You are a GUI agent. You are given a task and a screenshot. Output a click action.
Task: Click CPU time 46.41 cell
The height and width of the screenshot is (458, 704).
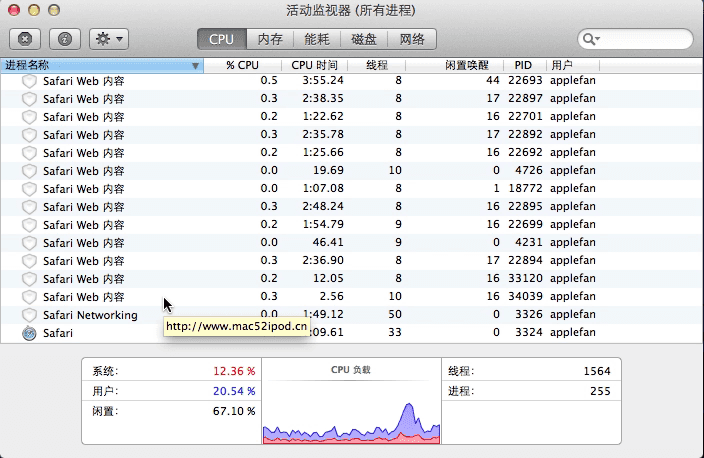coord(328,242)
